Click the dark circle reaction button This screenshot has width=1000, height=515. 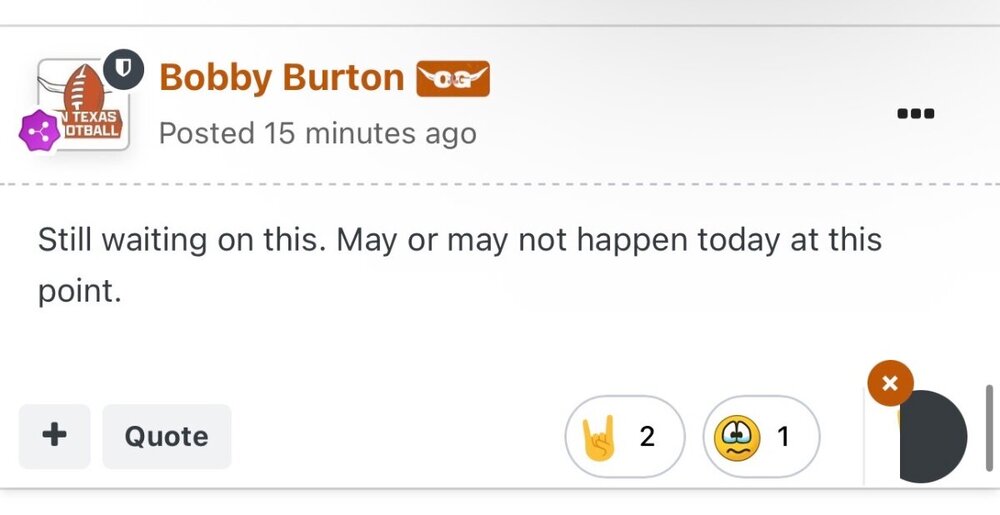coord(935,437)
